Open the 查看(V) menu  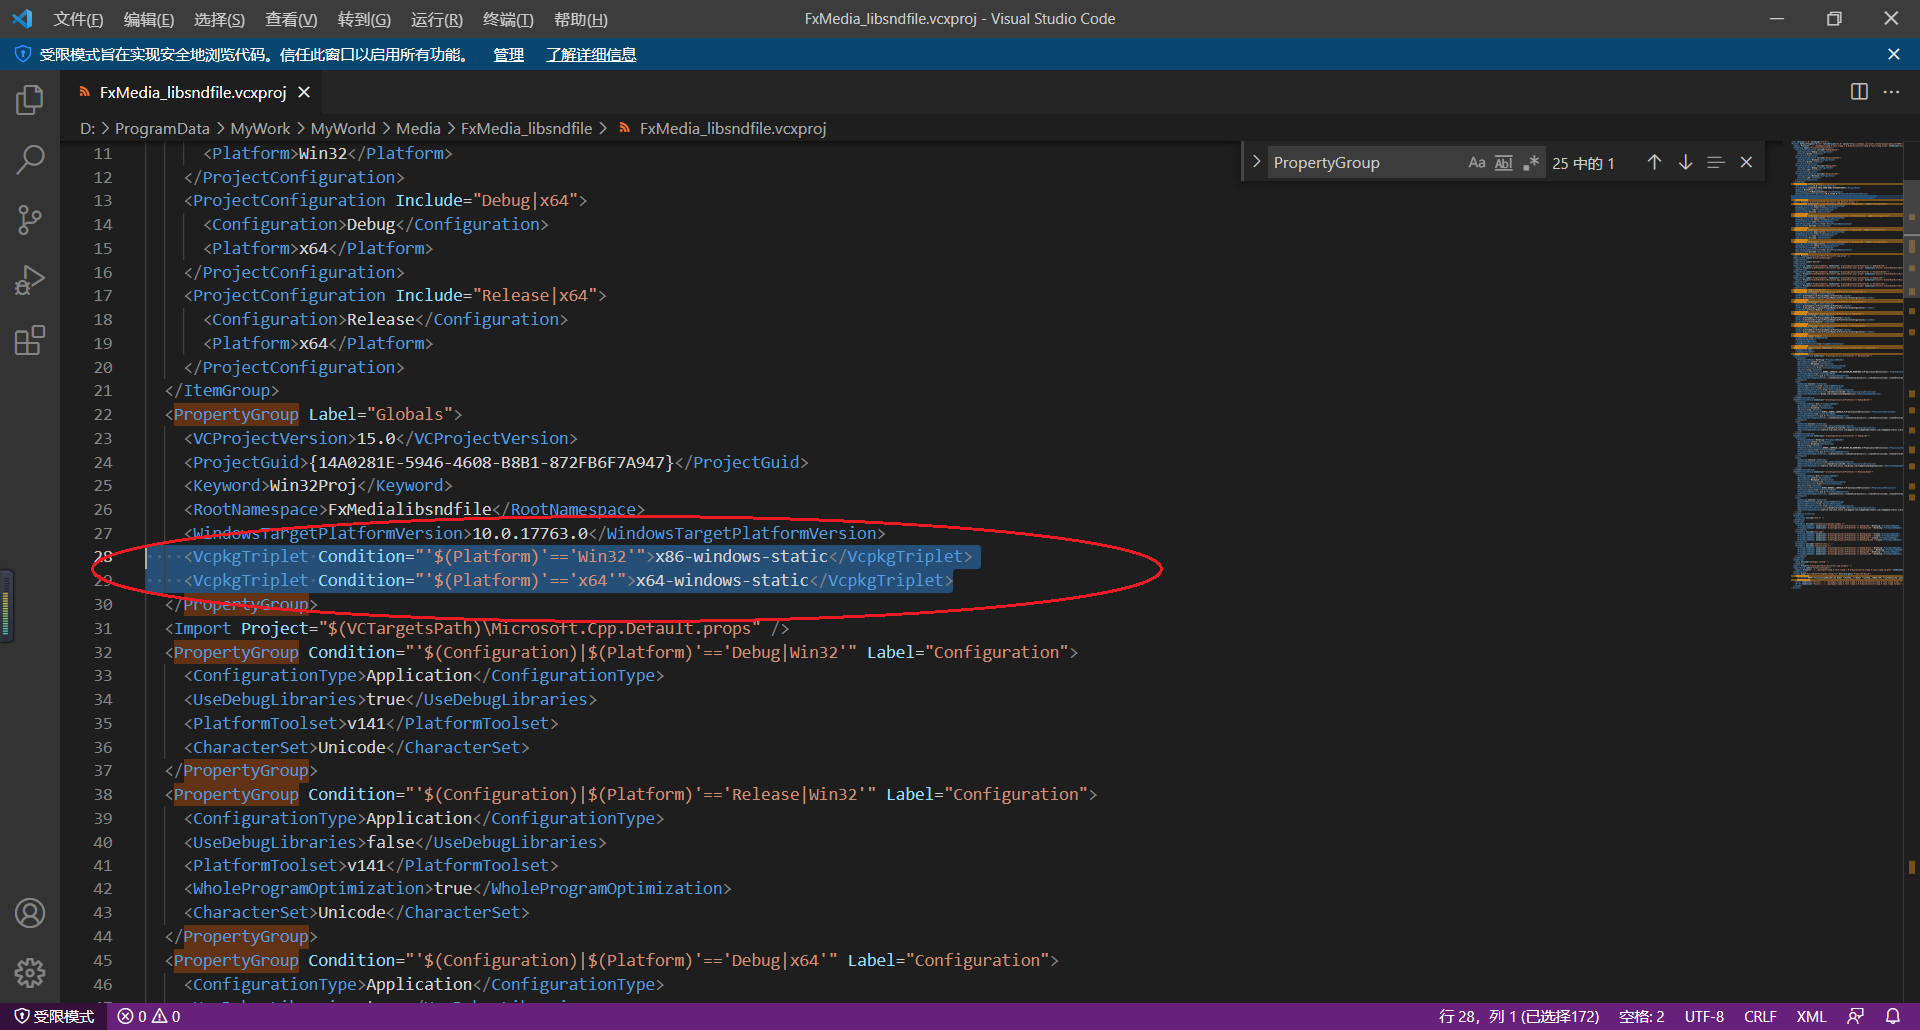pos(290,19)
